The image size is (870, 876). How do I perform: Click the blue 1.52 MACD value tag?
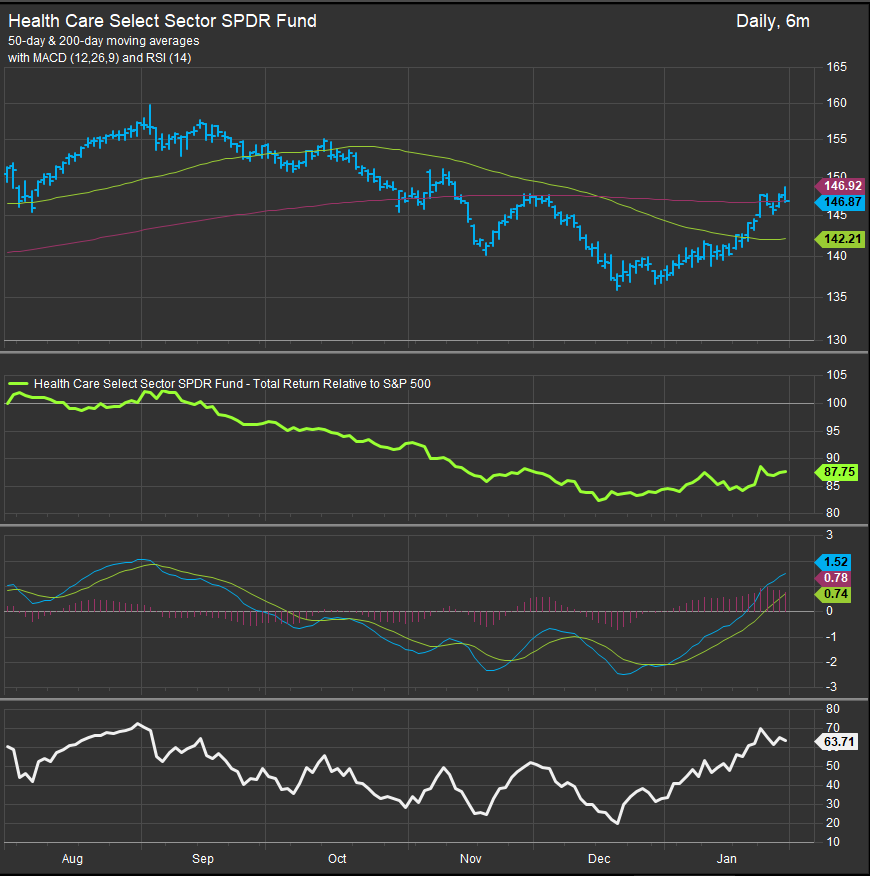pos(833,562)
